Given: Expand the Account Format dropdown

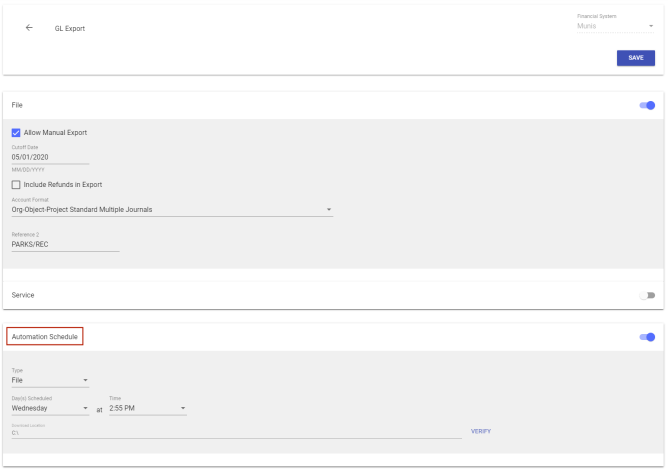Looking at the screenshot, I should coord(172,210).
